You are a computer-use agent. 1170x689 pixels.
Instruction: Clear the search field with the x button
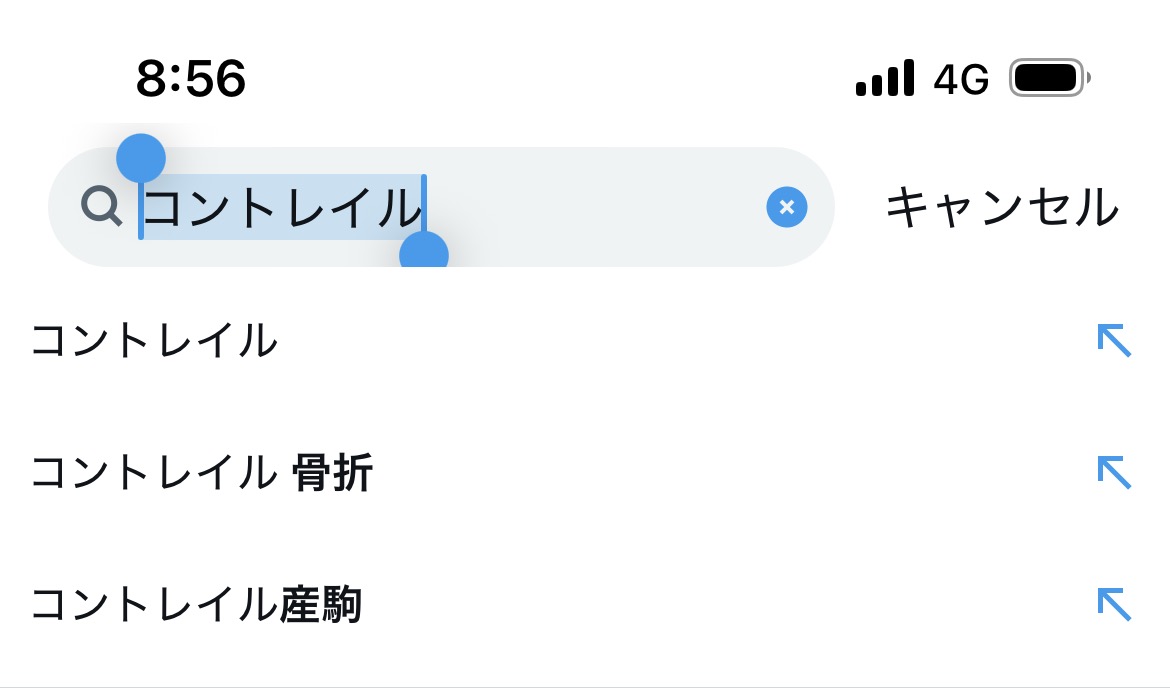tap(787, 207)
